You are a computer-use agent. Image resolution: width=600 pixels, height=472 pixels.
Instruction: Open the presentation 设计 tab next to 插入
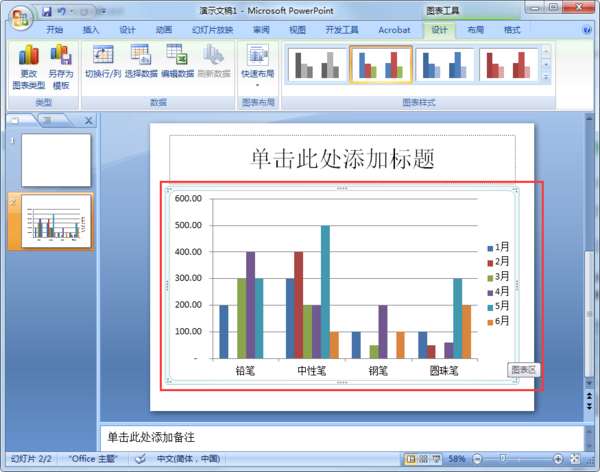tap(127, 30)
